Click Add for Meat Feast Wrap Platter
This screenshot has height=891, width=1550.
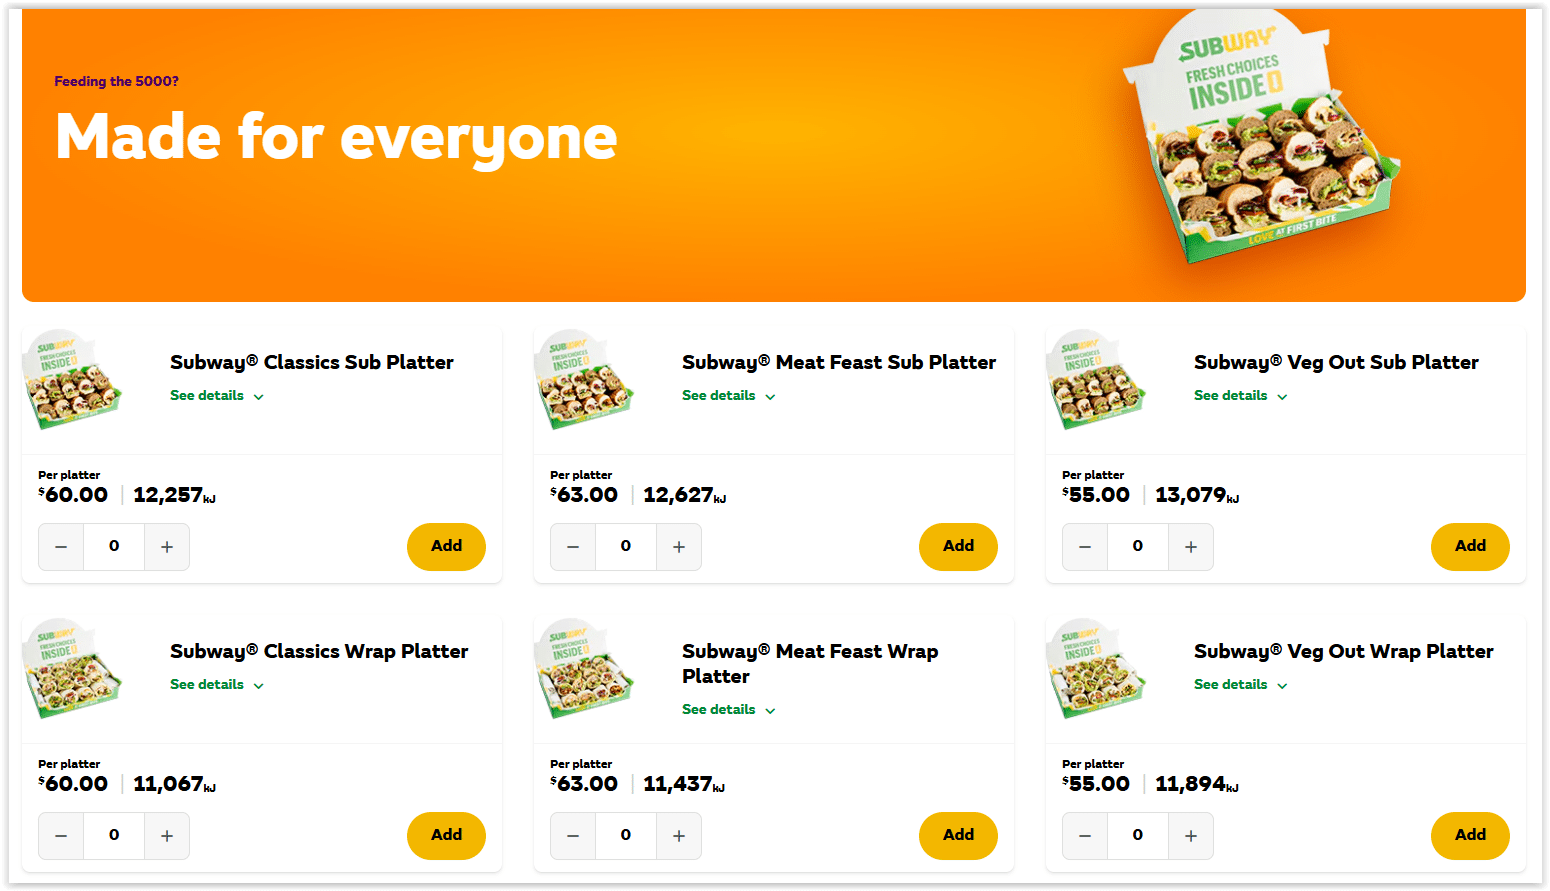(958, 836)
